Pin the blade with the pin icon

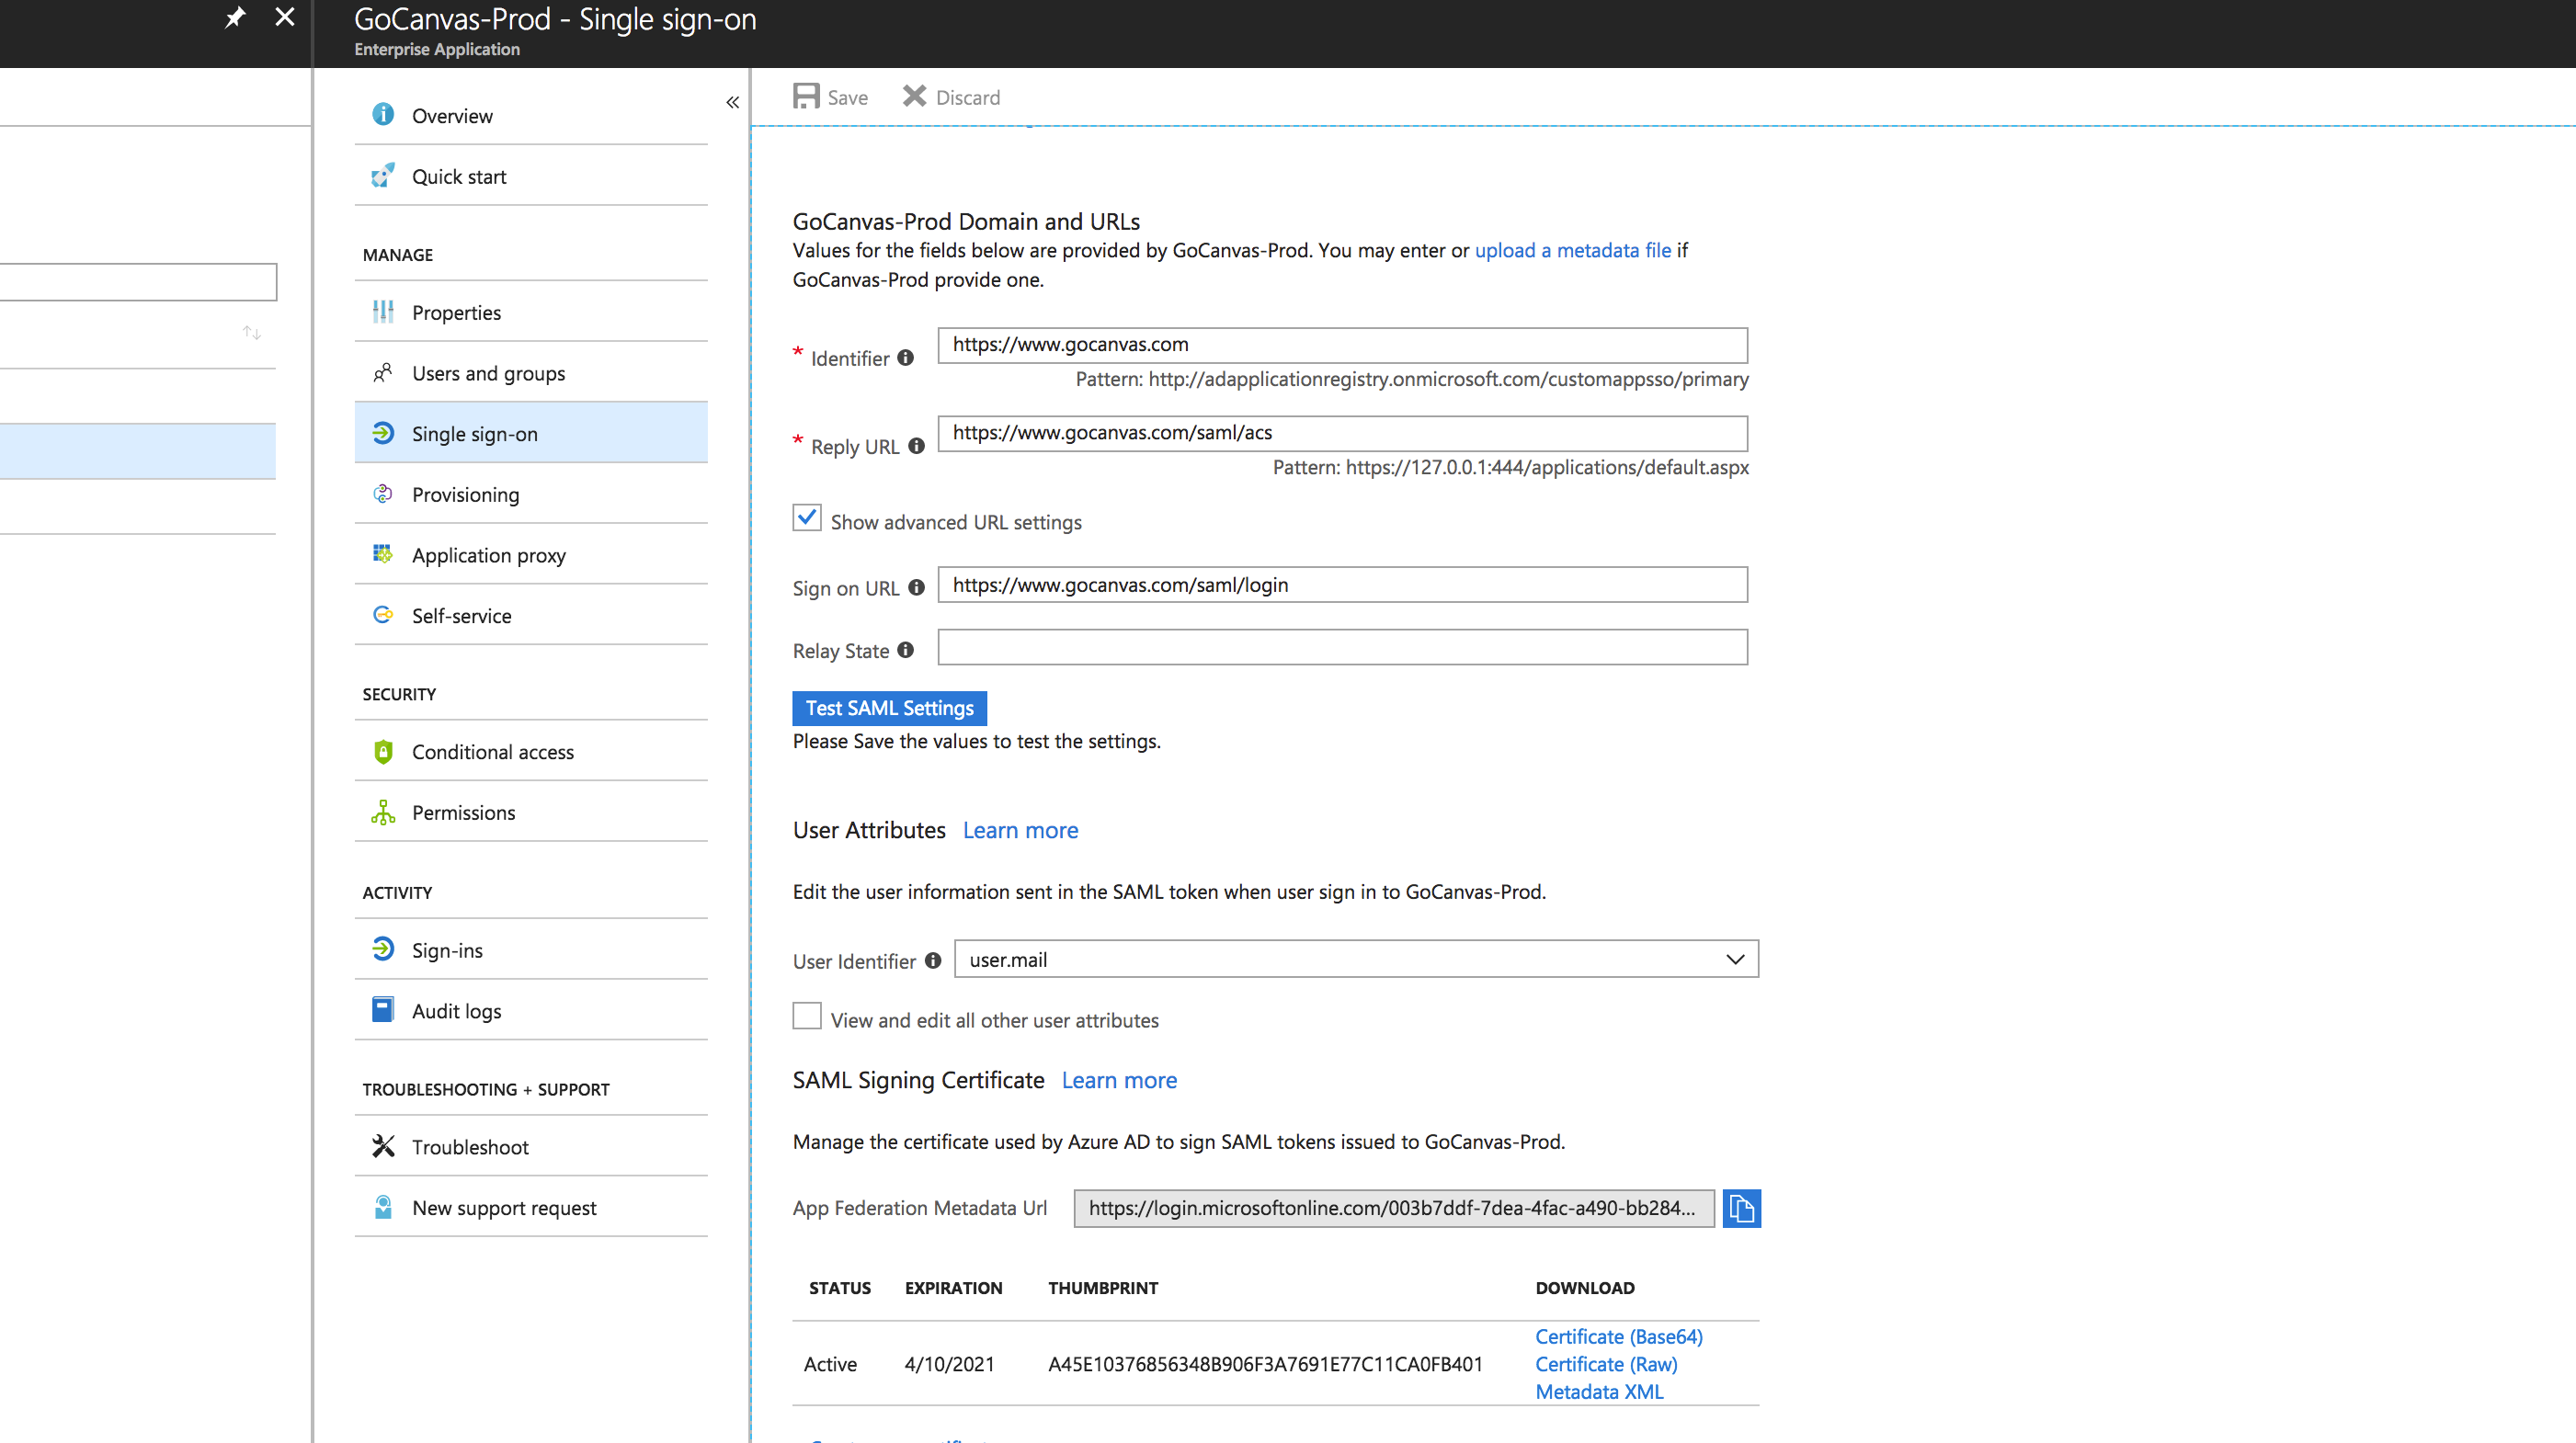pos(234,17)
